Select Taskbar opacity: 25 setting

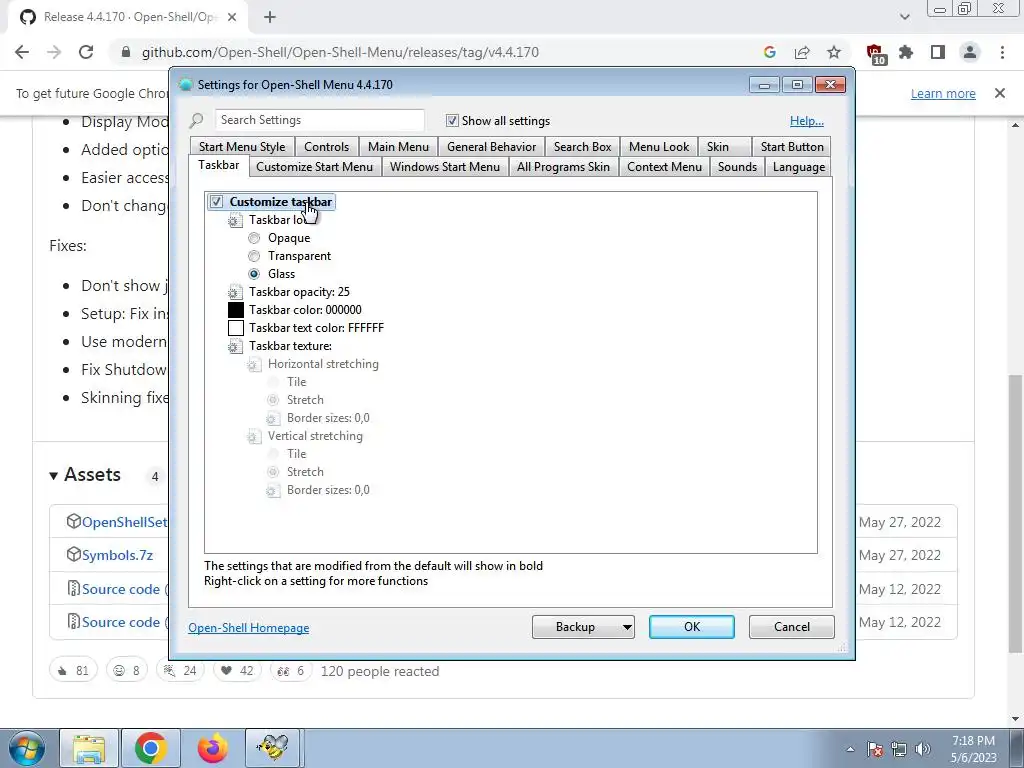pos(299,292)
